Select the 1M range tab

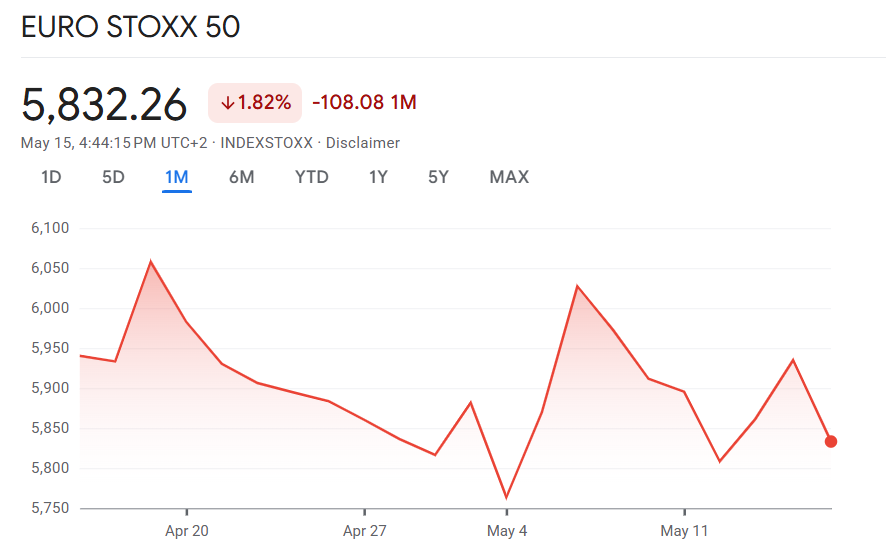pos(176,177)
